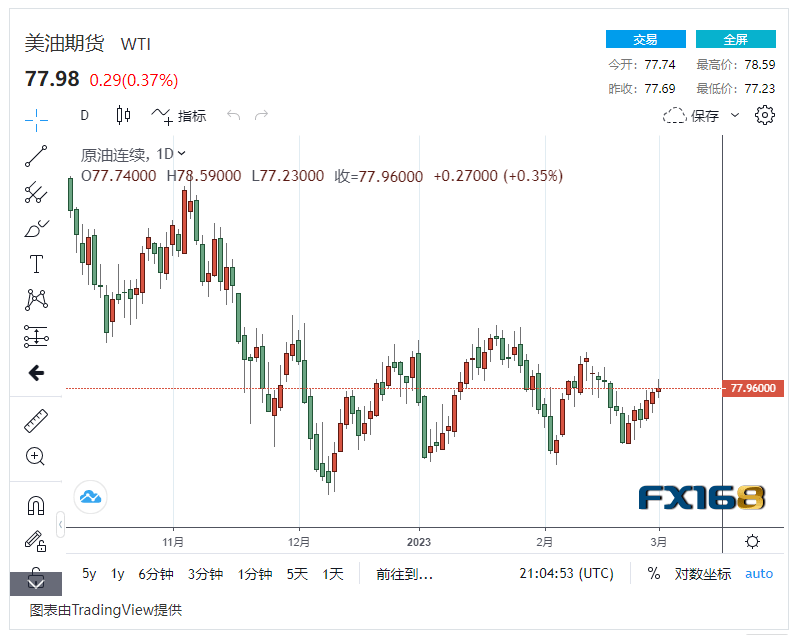Pick the brush drawing tool

[36, 228]
